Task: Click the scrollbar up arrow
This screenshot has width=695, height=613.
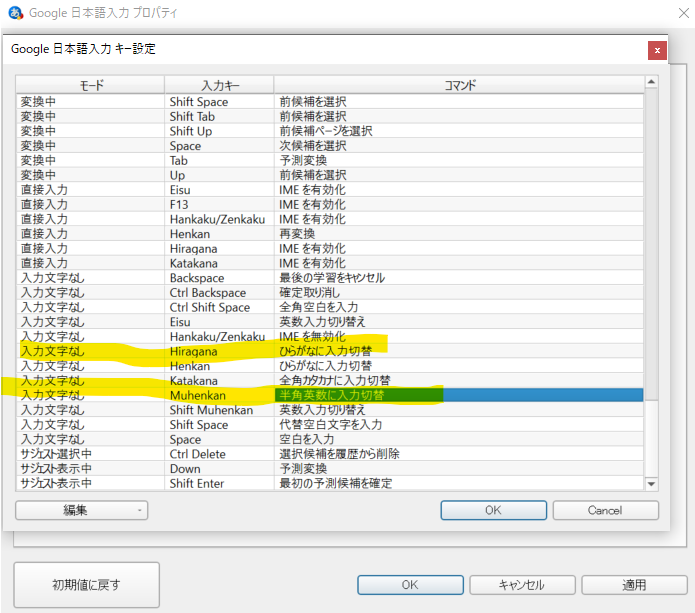Action: [651, 82]
